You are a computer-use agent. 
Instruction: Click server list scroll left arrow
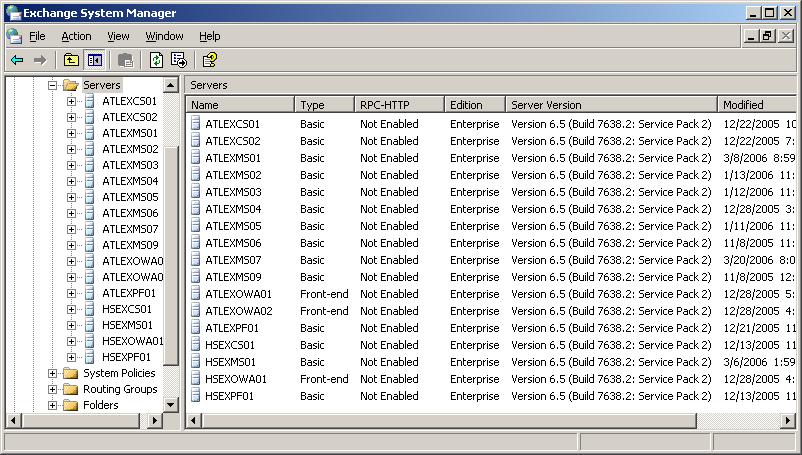tap(193, 421)
